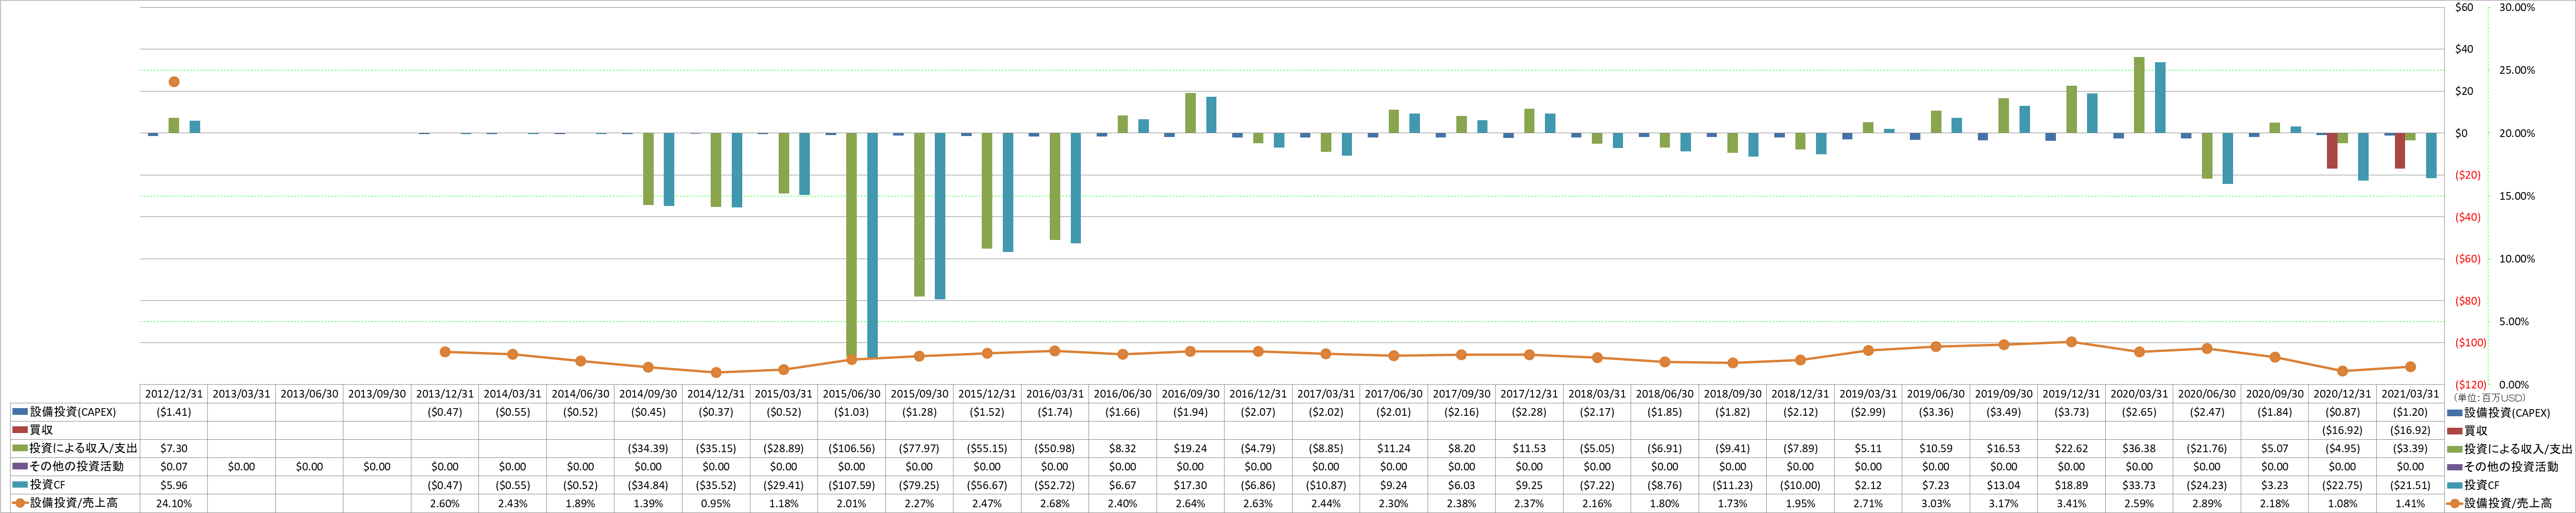Select the 15.00% percentage axis label

[2517, 196]
